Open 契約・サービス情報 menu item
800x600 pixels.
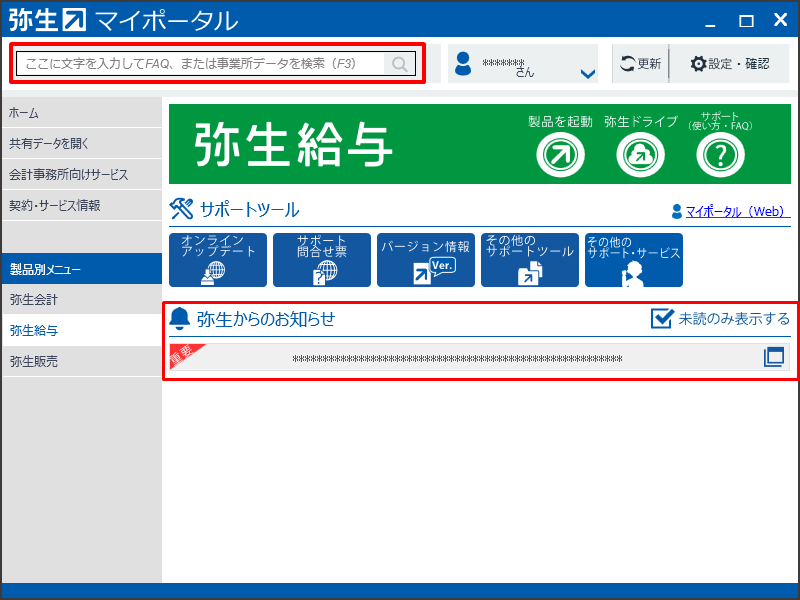(x=82, y=206)
